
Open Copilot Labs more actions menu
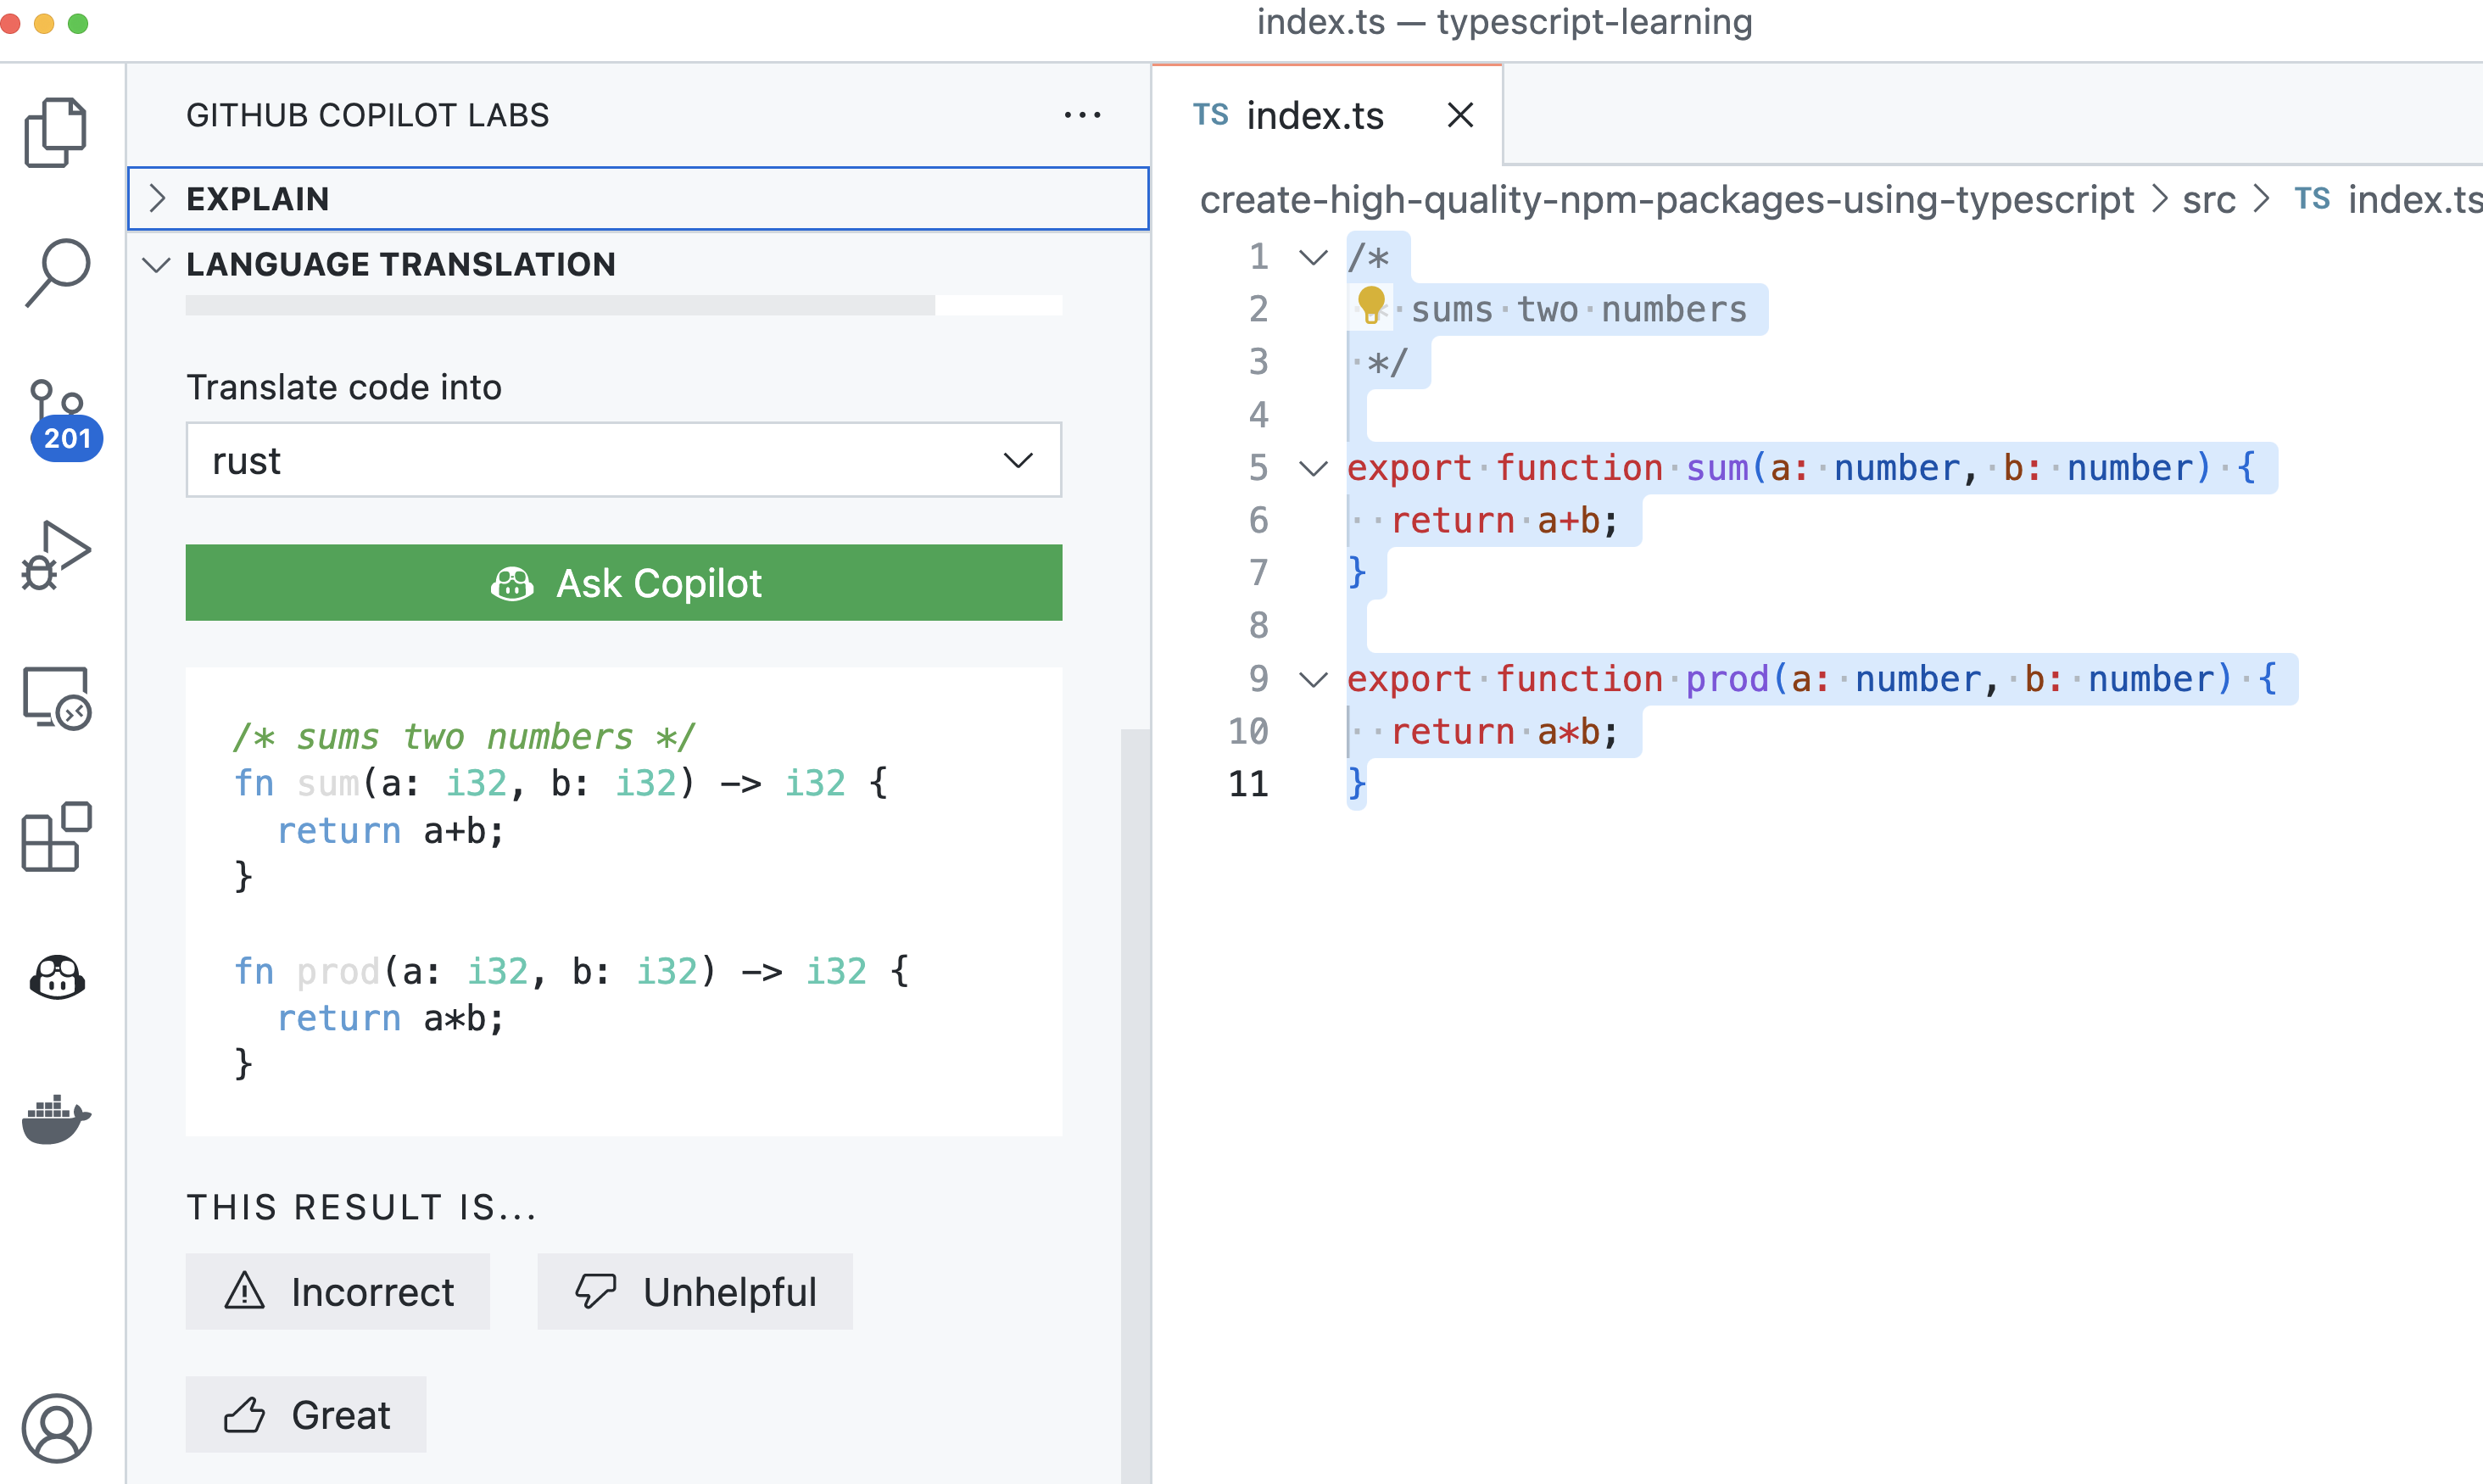coord(1082,116)
